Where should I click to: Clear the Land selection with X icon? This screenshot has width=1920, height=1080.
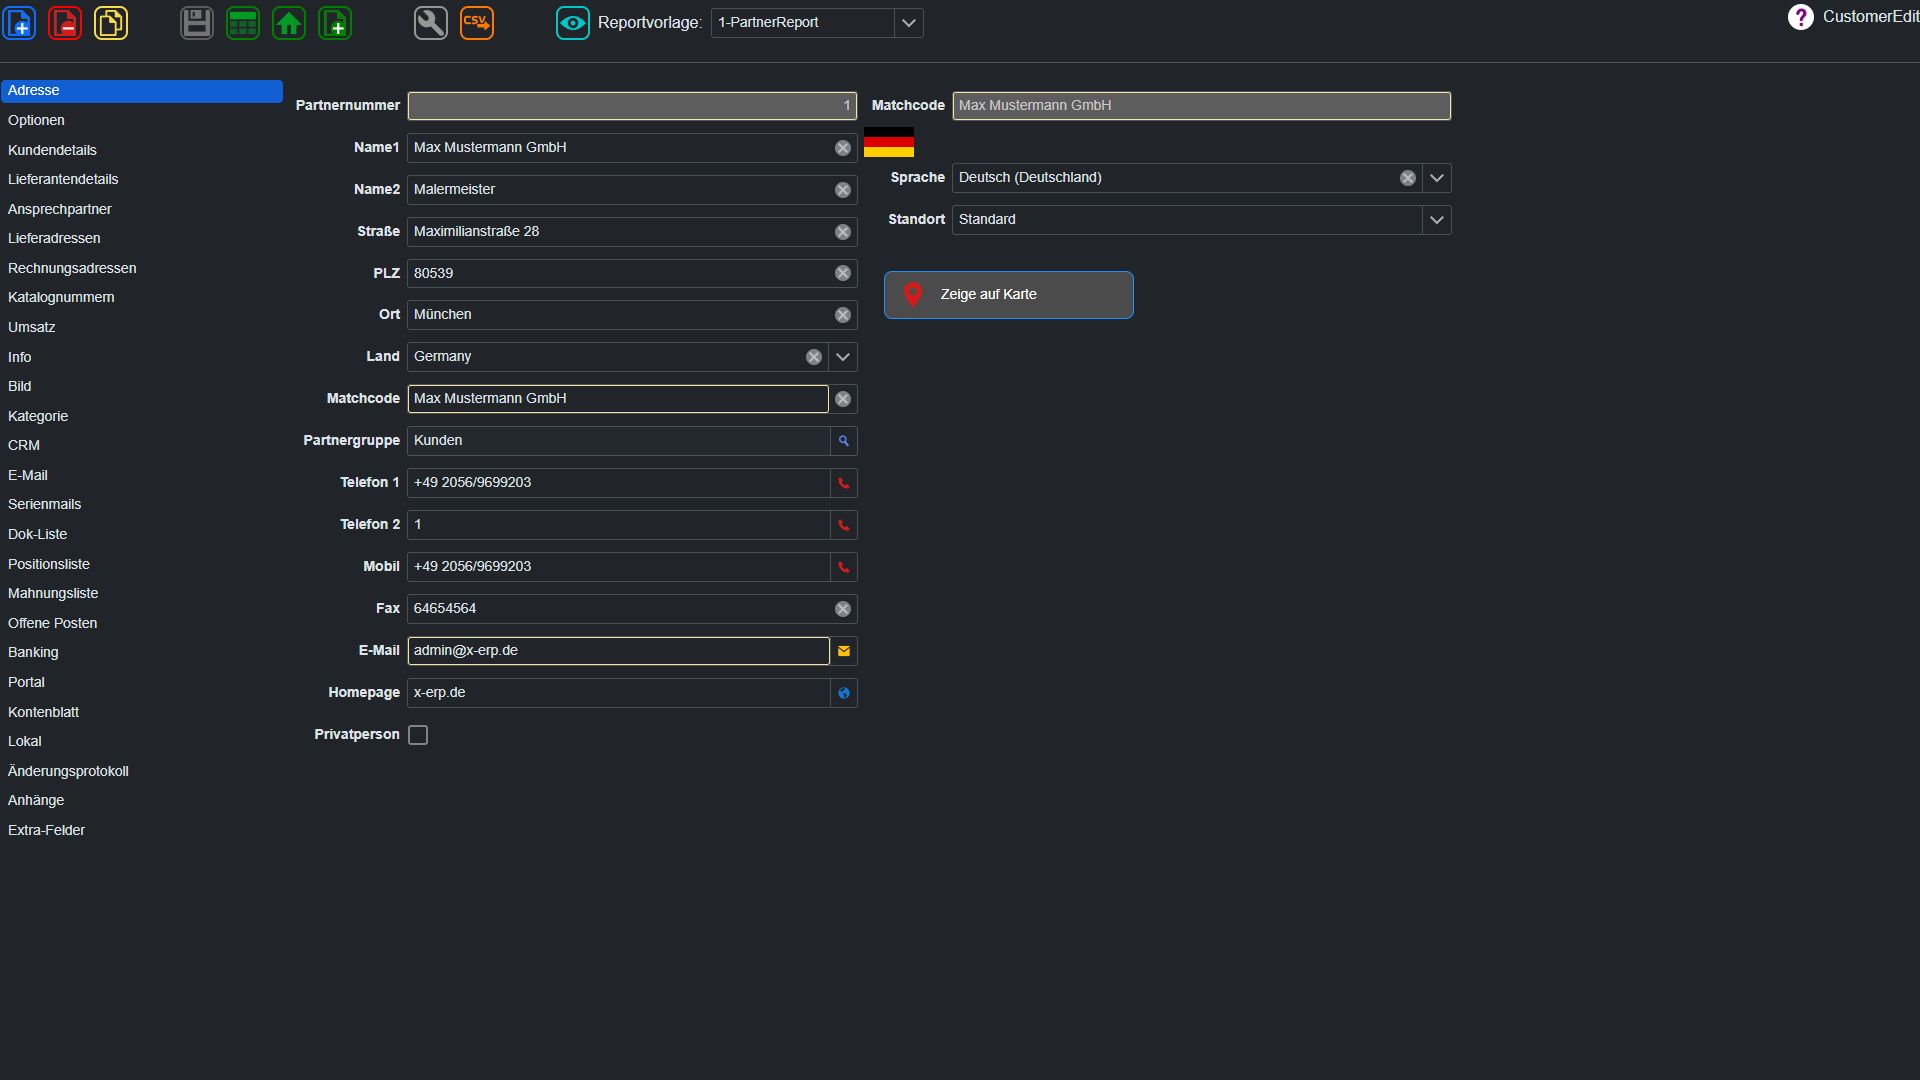click(814, 357)
